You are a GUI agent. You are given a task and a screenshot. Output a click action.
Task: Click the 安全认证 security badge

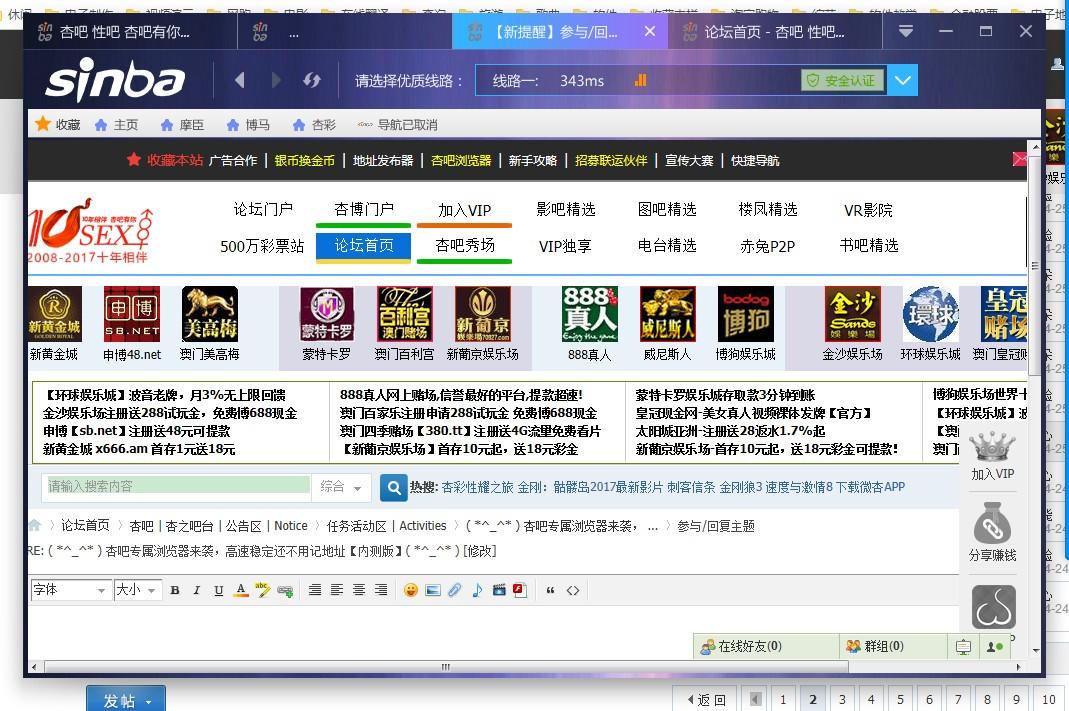coord(843,80)
